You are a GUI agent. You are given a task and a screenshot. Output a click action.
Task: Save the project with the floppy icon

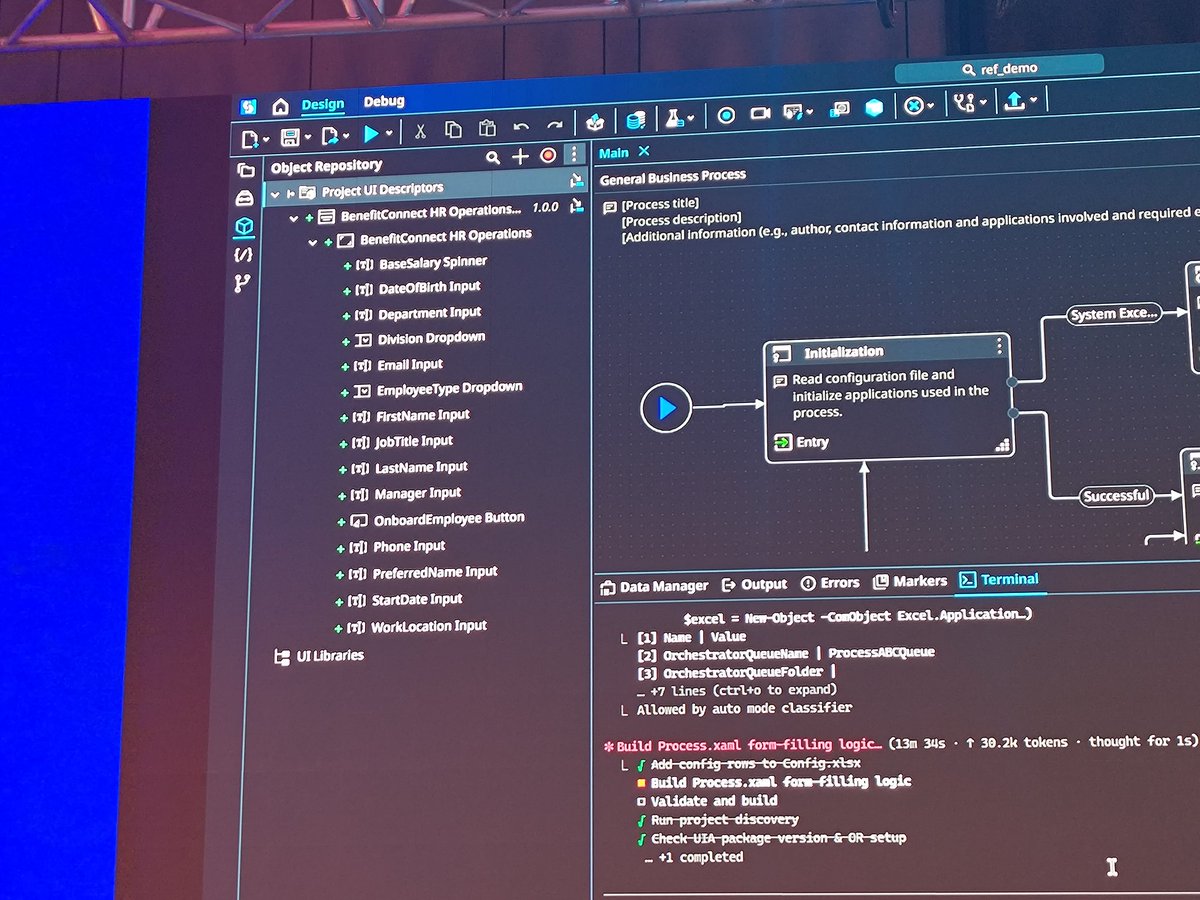pos(291,136)
